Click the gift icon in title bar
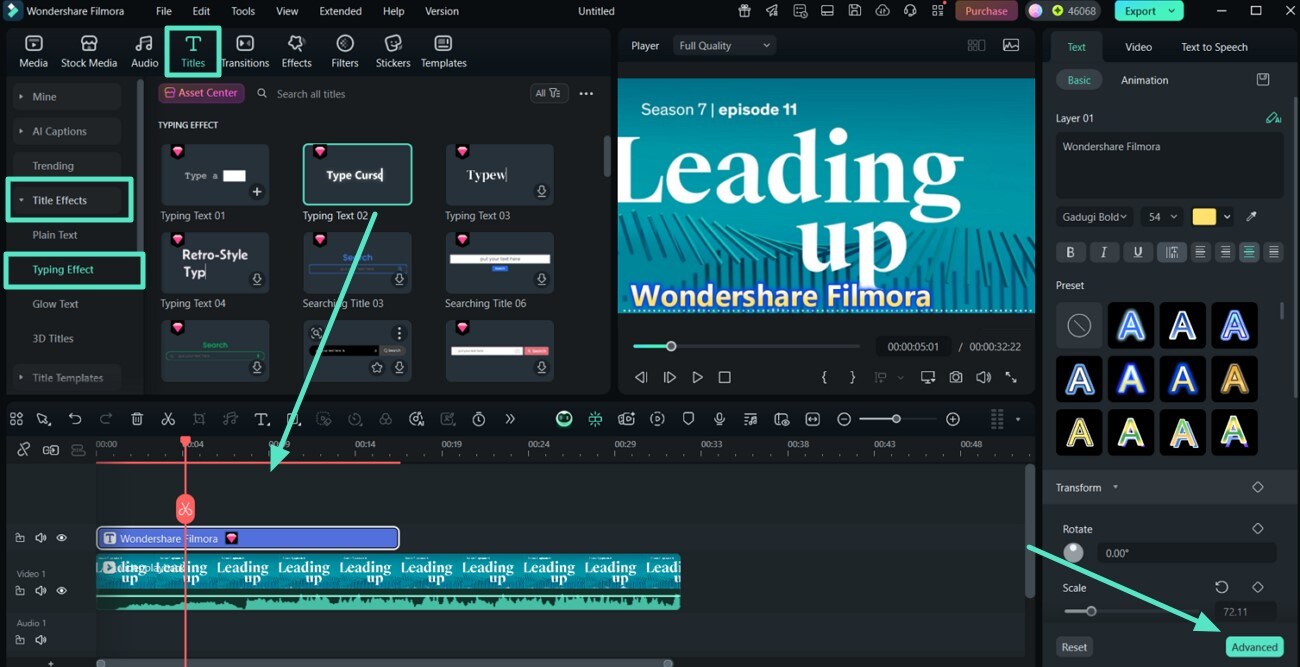 745,11
